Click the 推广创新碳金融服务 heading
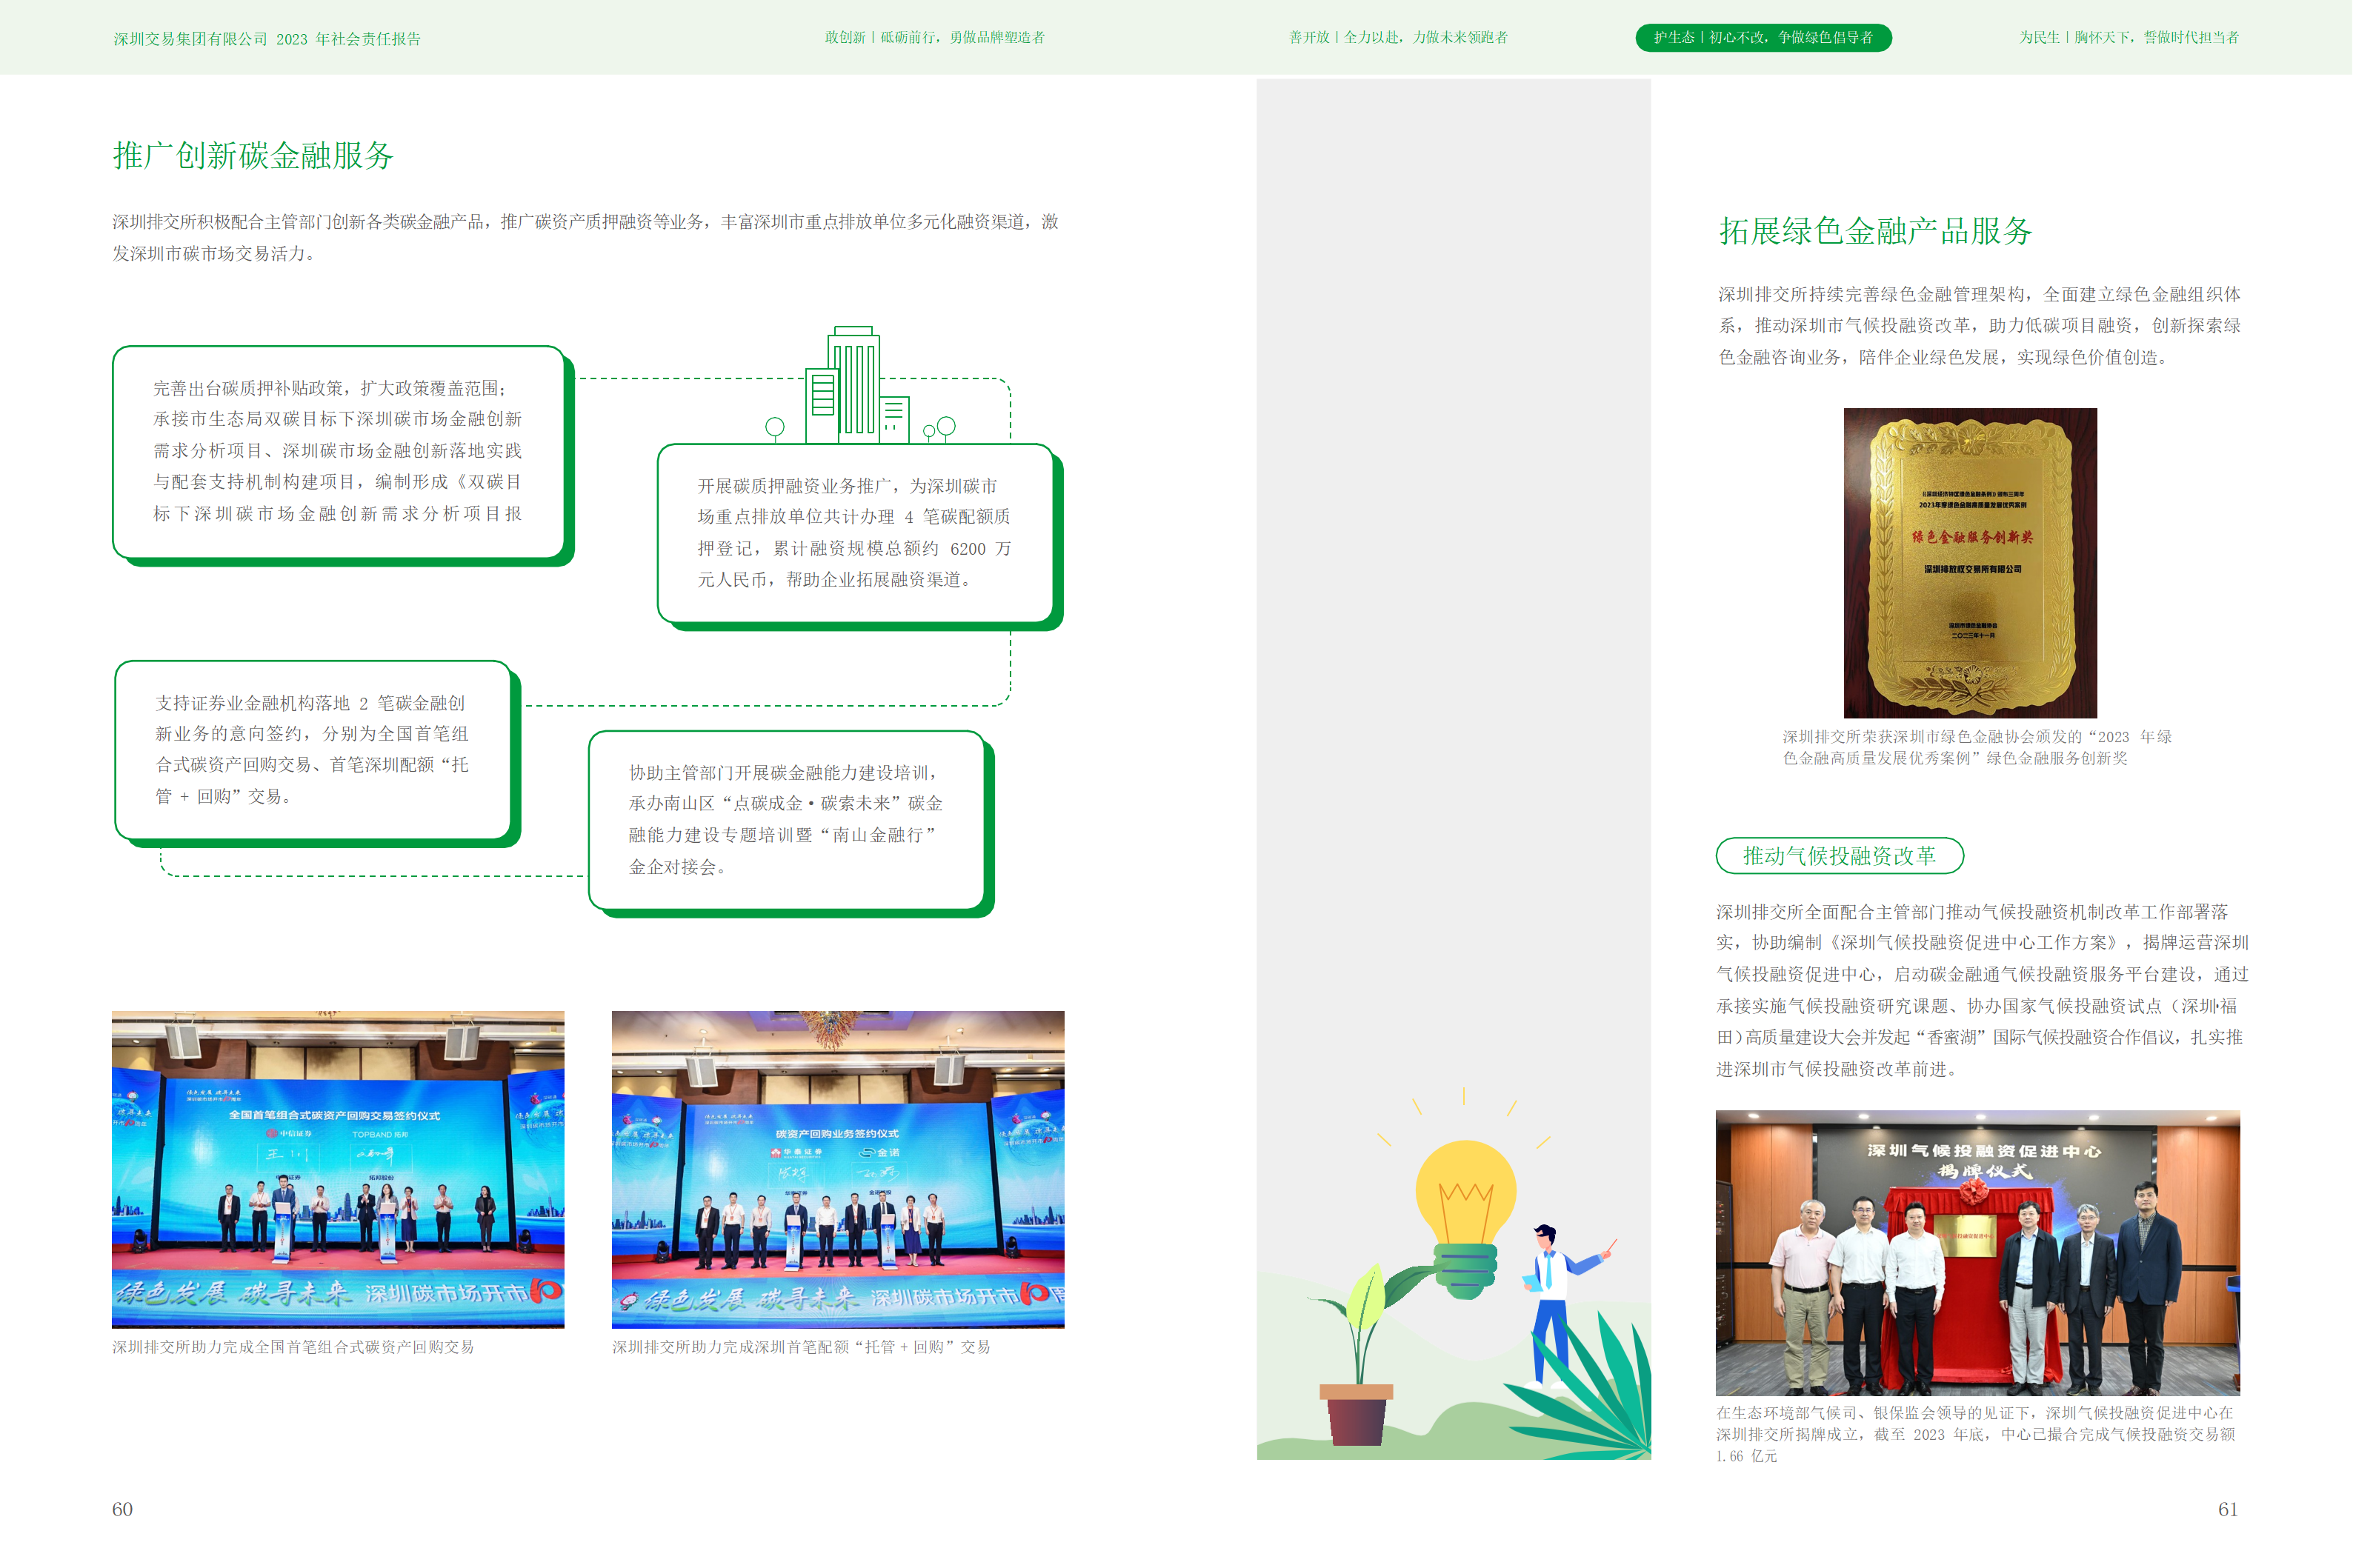 (x=253, y=156)
